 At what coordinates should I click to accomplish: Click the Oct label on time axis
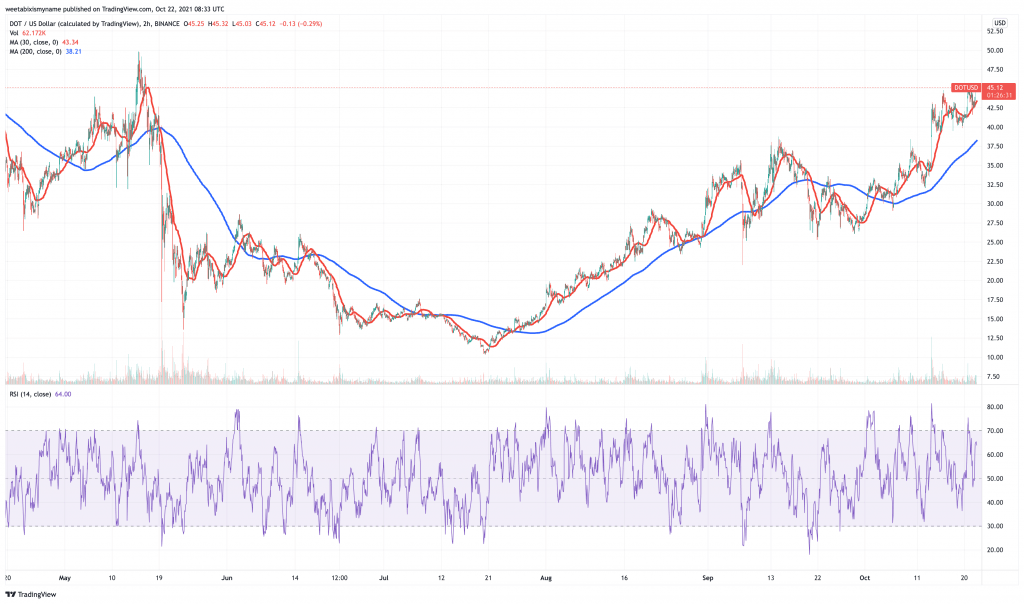865,578
